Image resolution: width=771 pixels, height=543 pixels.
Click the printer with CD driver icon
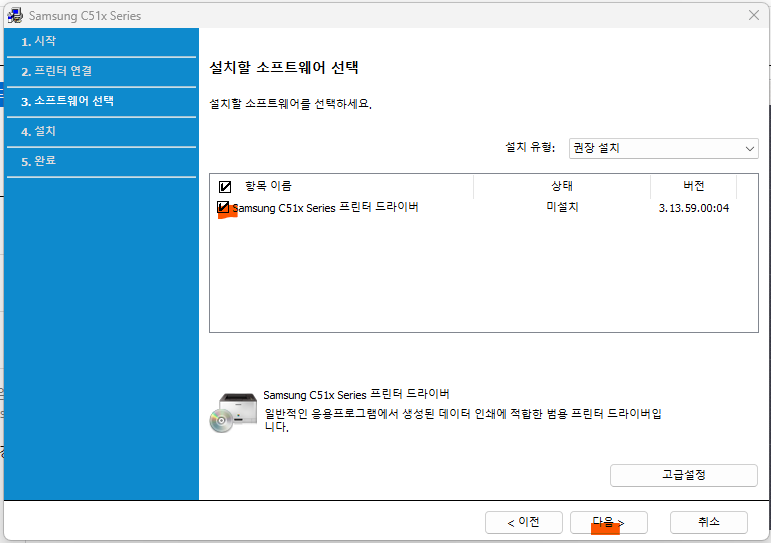tap(233, 413)
